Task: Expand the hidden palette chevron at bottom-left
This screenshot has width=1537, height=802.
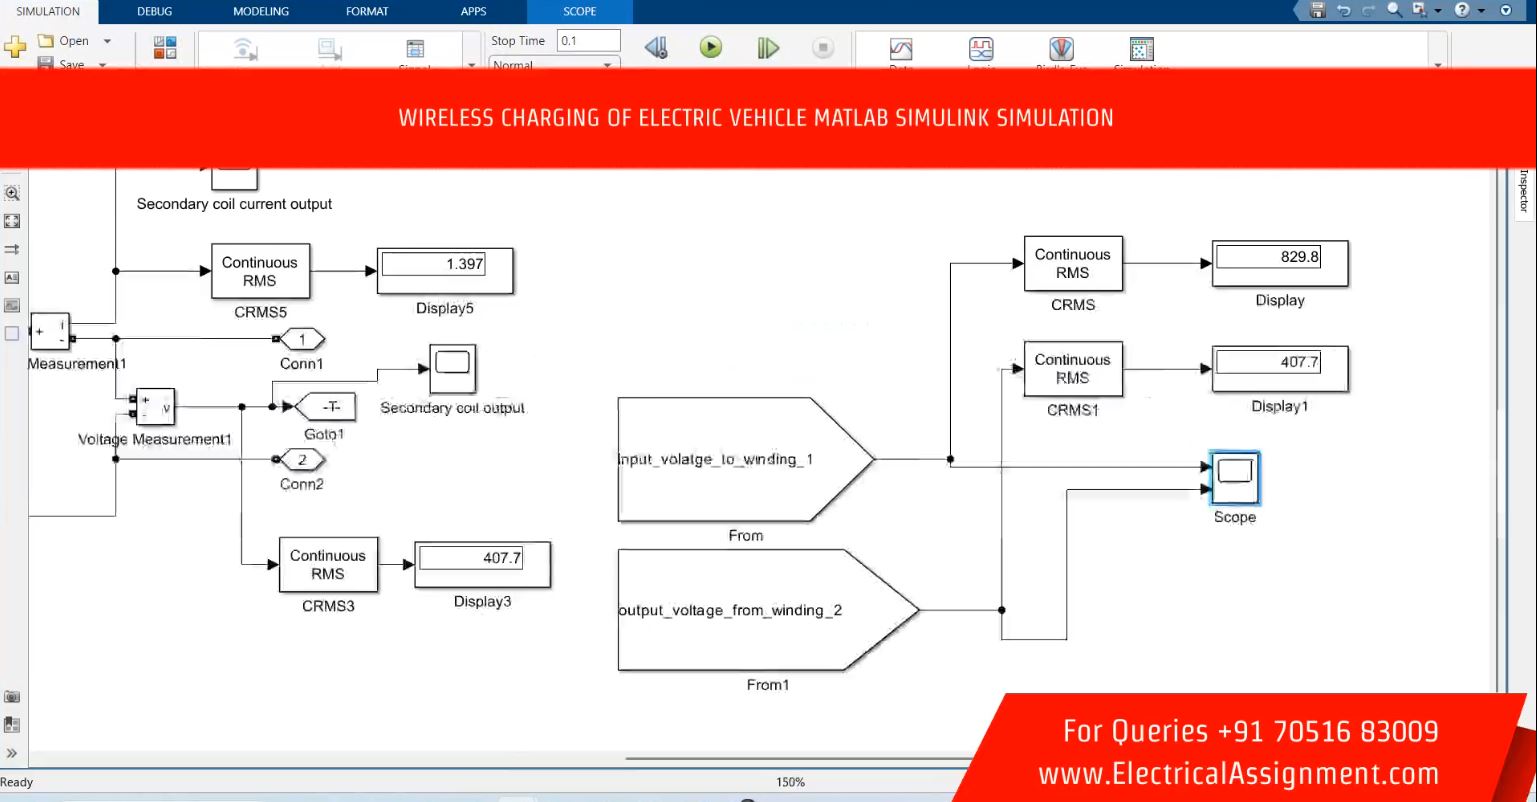Action: pyautogui.click(x=13, y=752)
